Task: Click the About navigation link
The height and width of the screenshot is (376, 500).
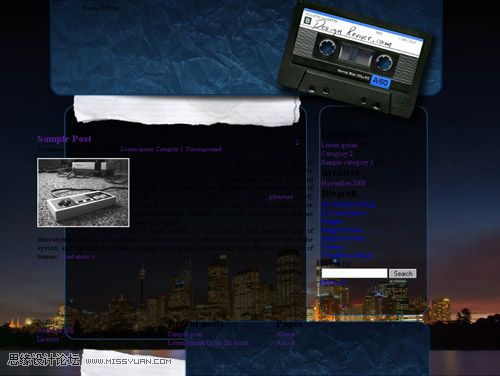Action: coord(110,8)
